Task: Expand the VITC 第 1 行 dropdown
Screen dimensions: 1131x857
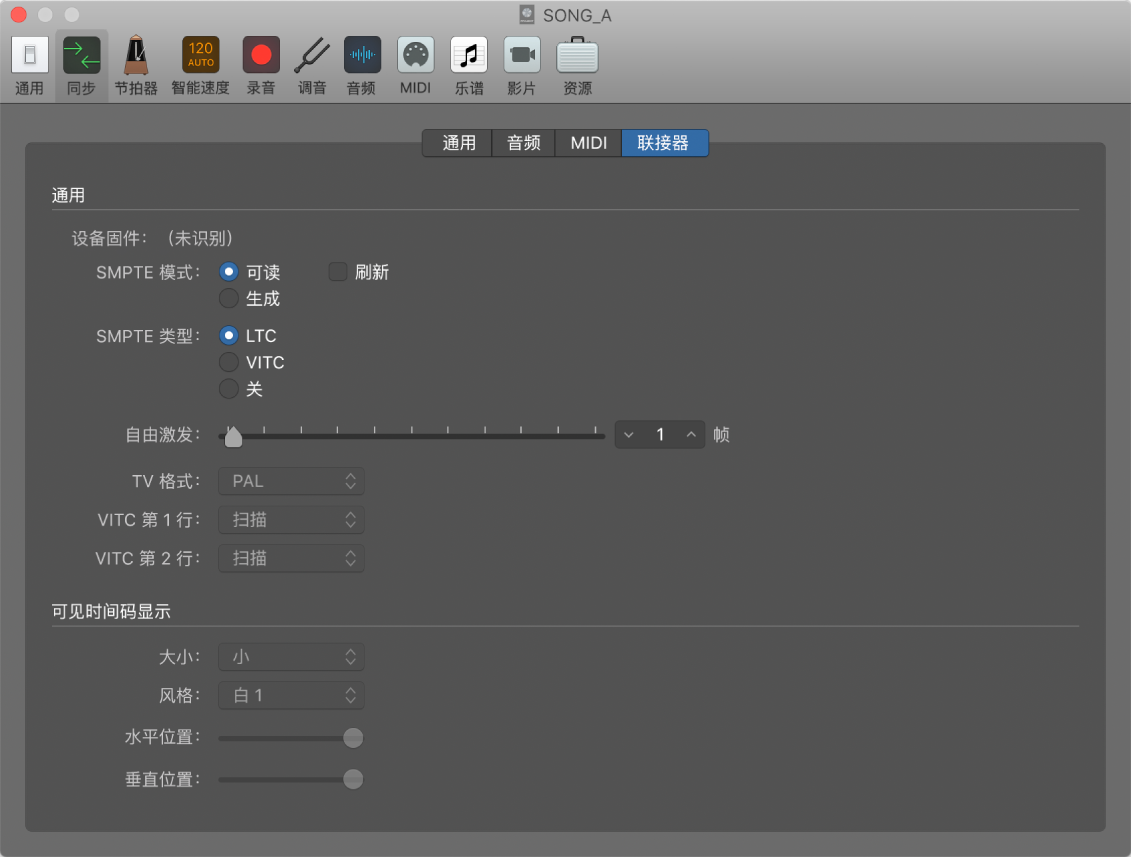Action: (x=291, y=520)
